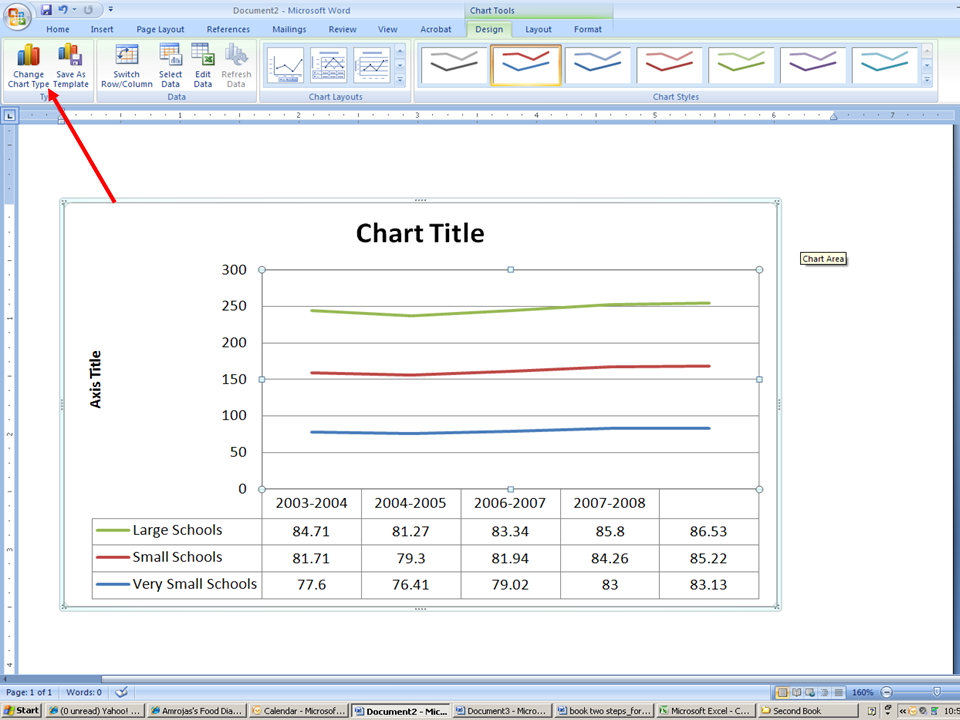Screen dimensions: 960x720
Task: Switch to Full Screen Reading view
Action: (x=797, y=692)
